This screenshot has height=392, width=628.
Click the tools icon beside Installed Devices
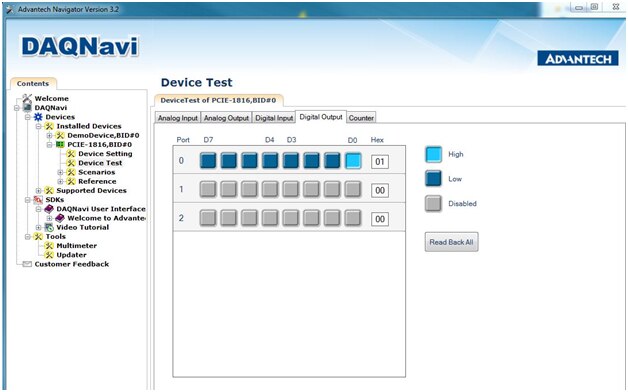(x=49, y=126)
